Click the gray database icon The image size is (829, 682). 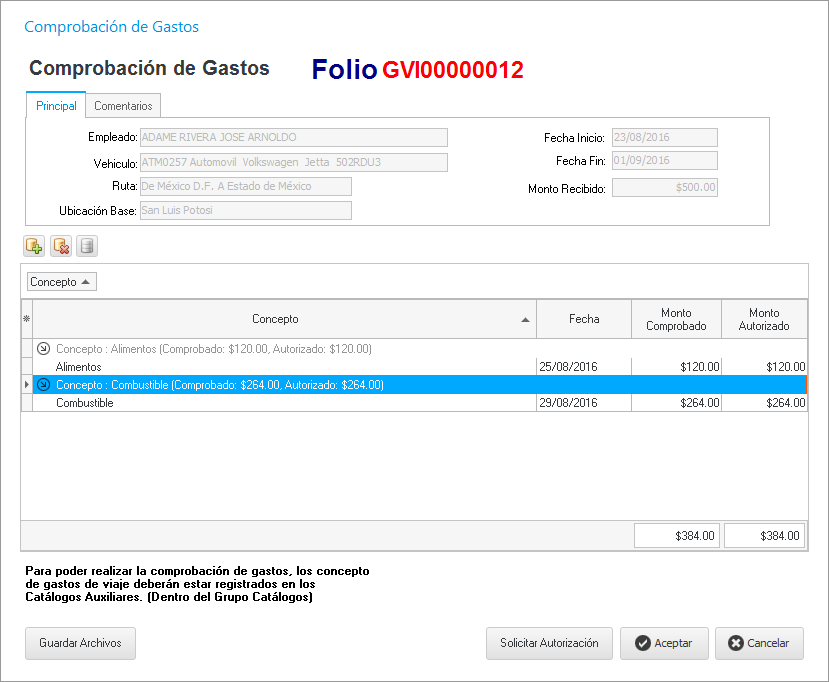87,246
